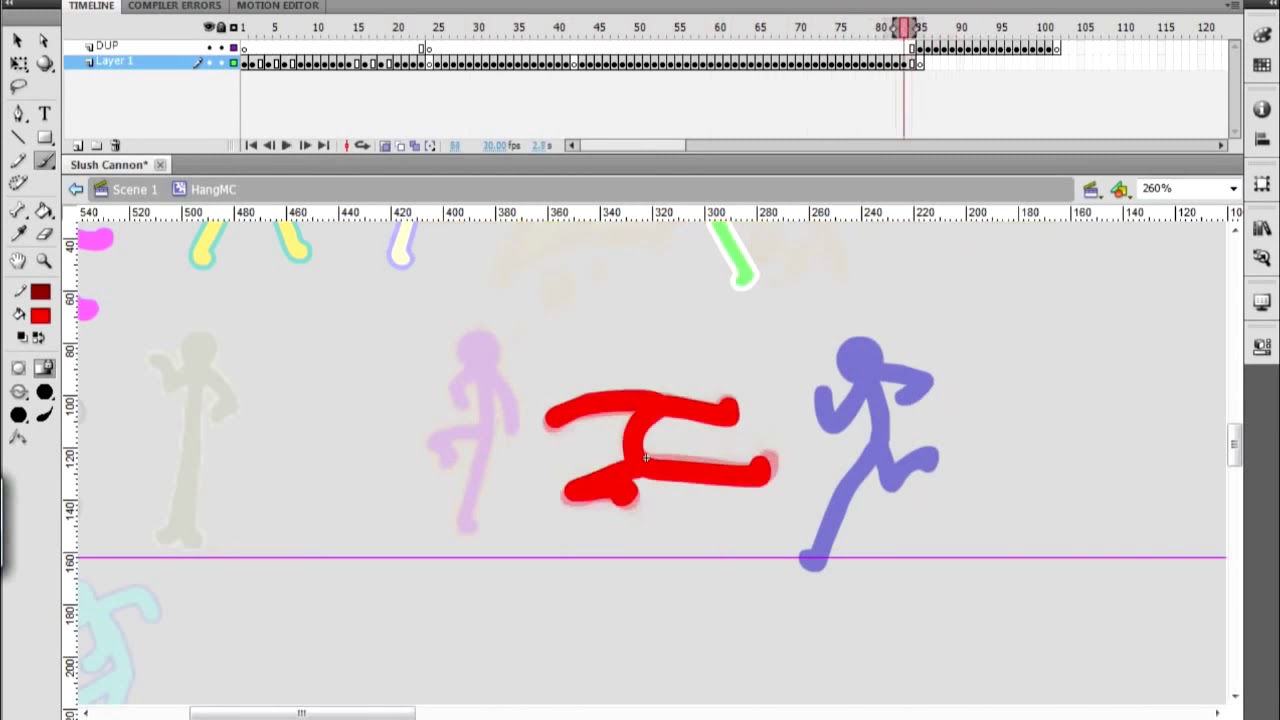Show or hide all layers eye icon
The height and width of the screenshot is (720, 1280).
point(209,27)
